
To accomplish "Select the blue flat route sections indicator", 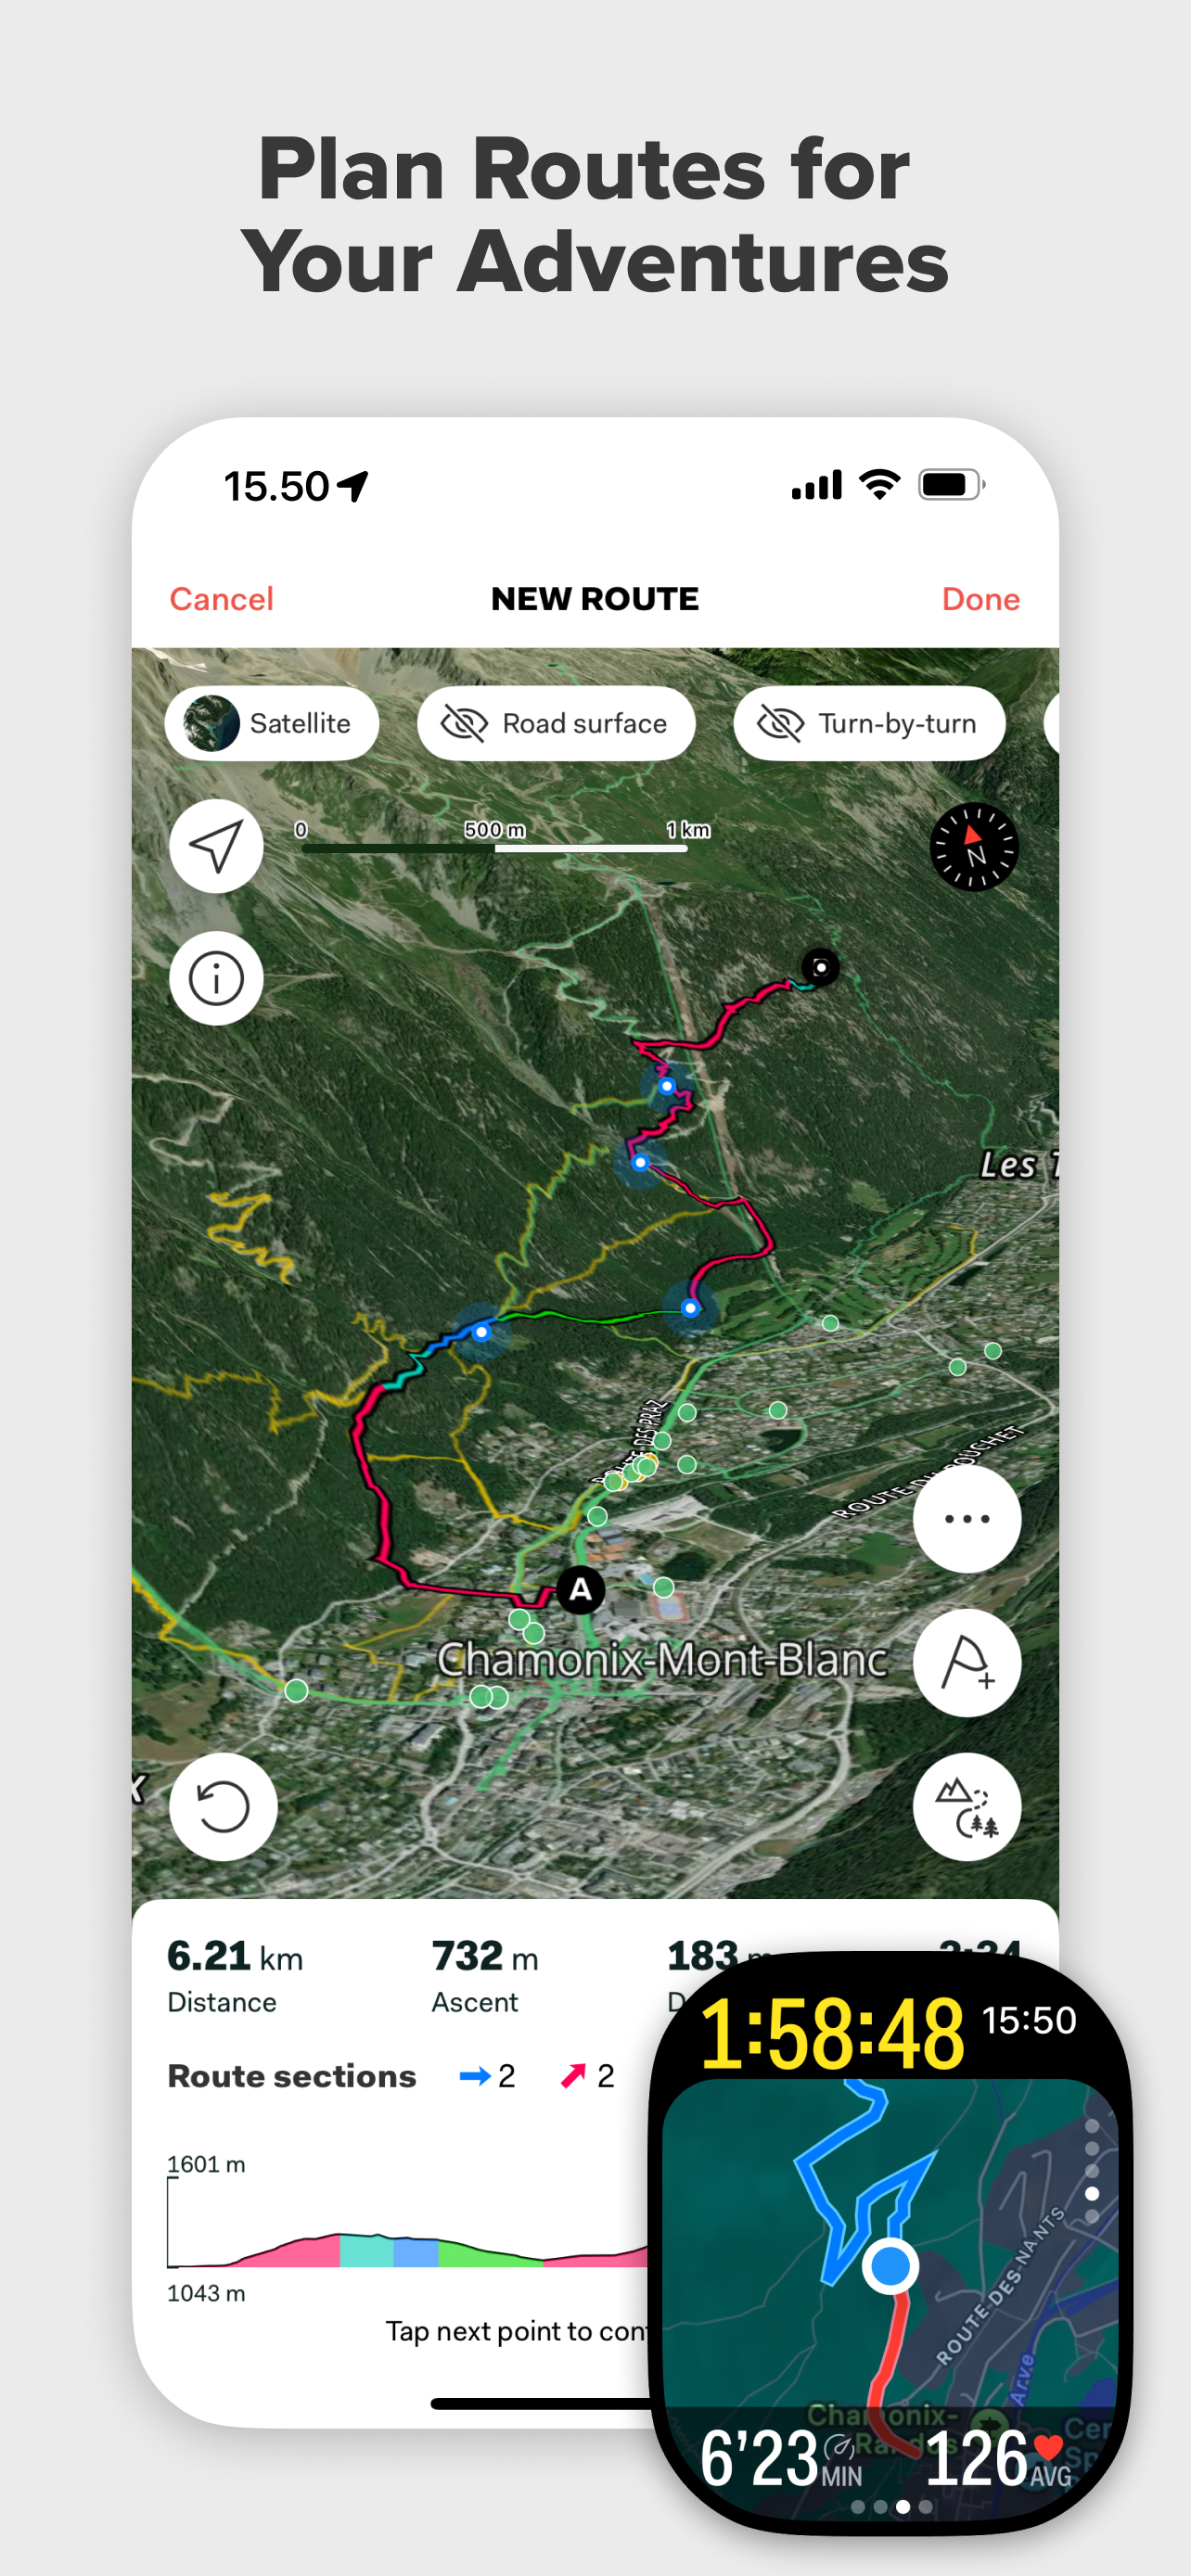I will [x=487, y=2076].
